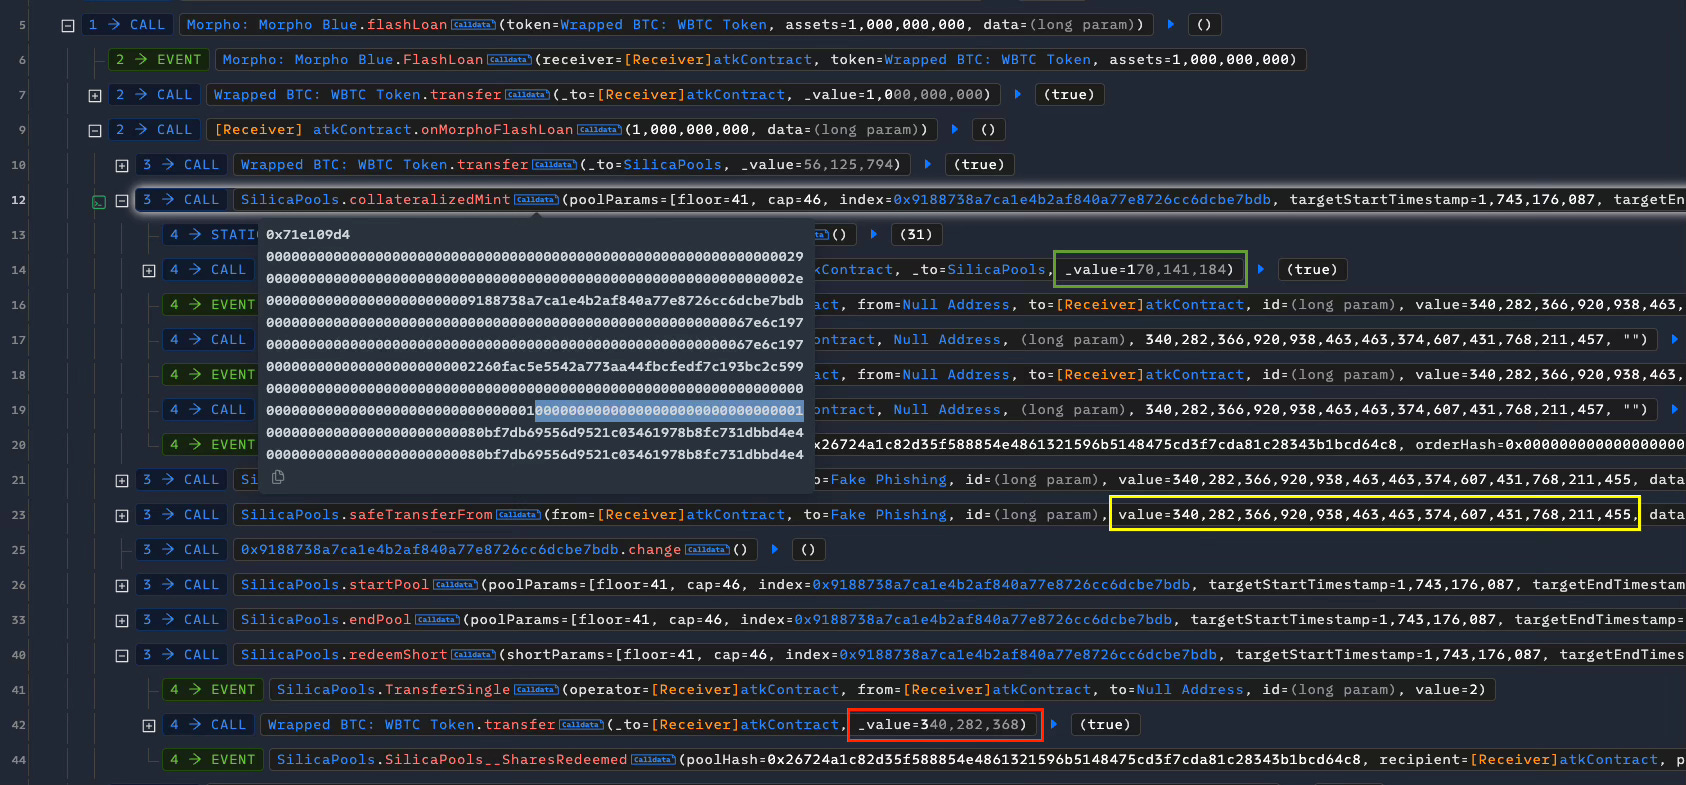Screen dimensions: 1686x785
Task: Click the return arrow on line 7 transfer
Action: (1018, 94)
